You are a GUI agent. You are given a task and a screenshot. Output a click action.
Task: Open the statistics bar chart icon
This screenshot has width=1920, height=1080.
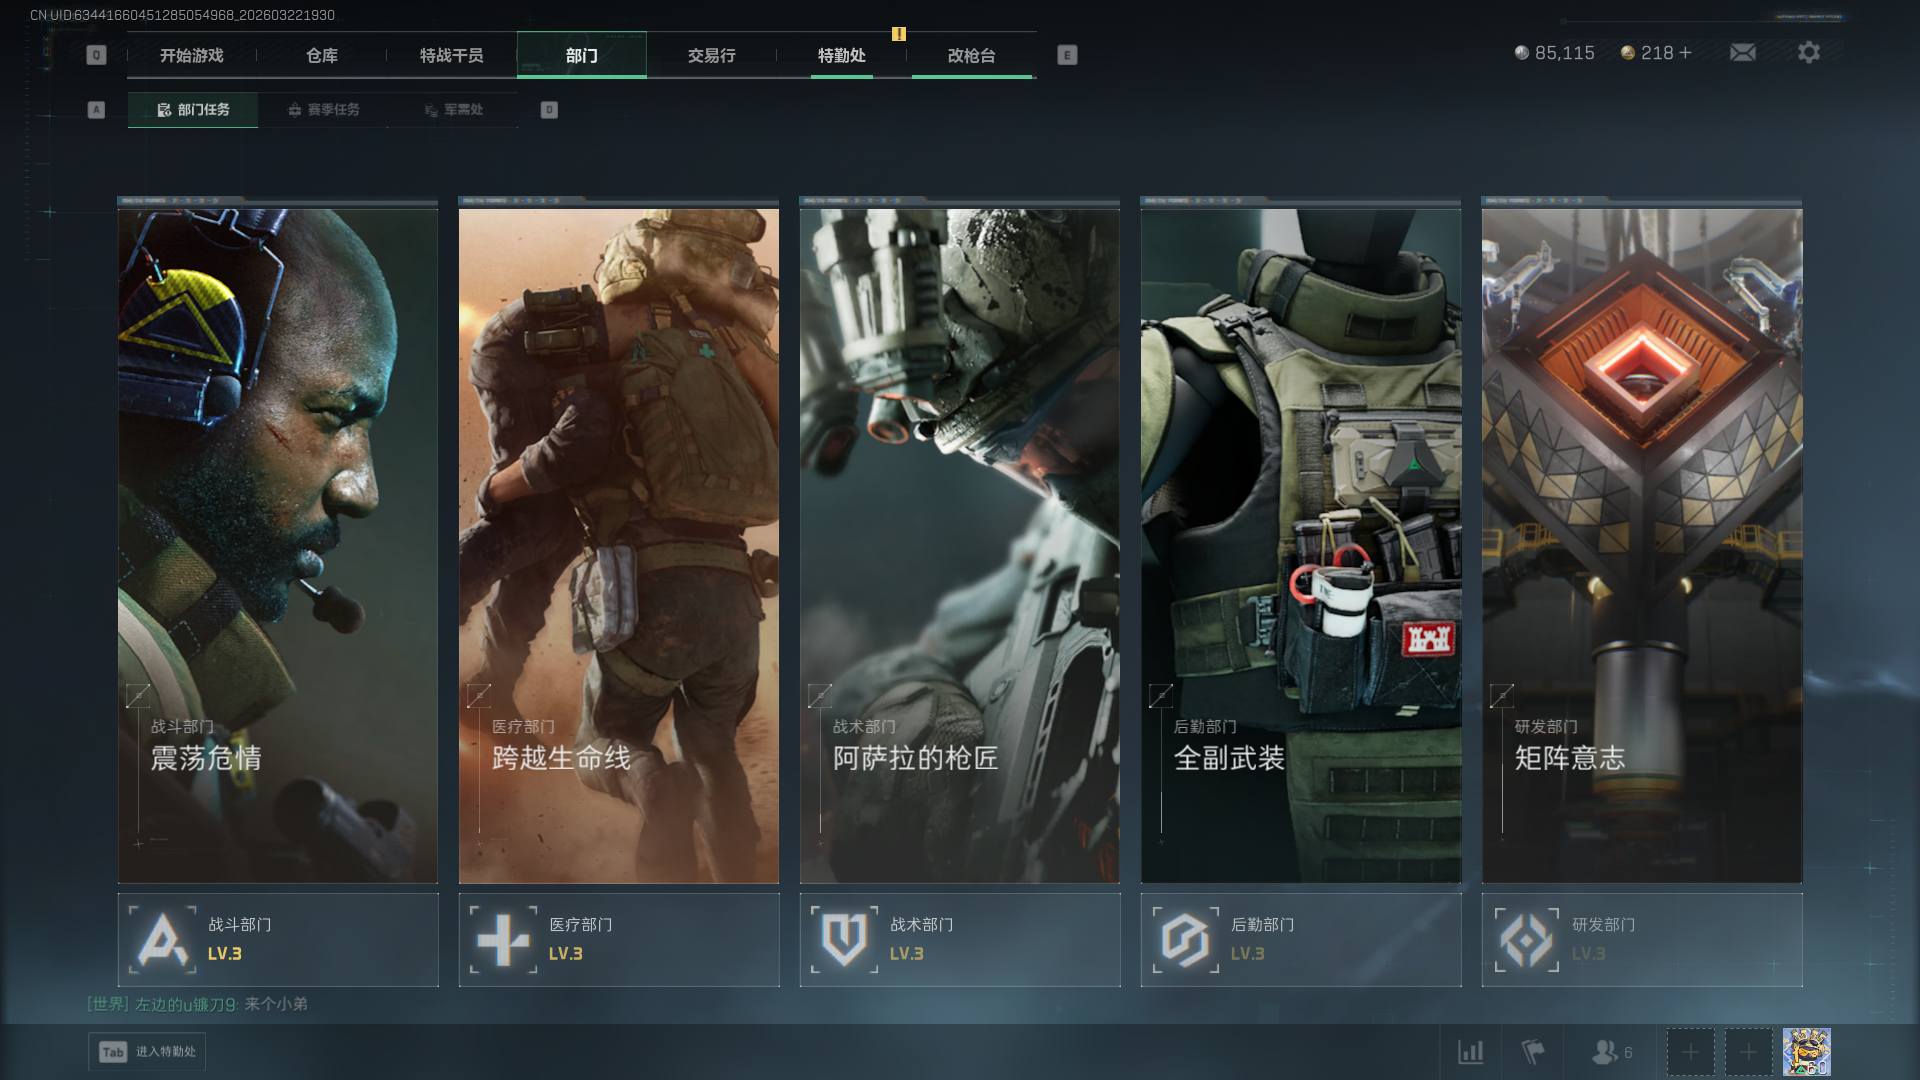click(x=1470, y=1052)
